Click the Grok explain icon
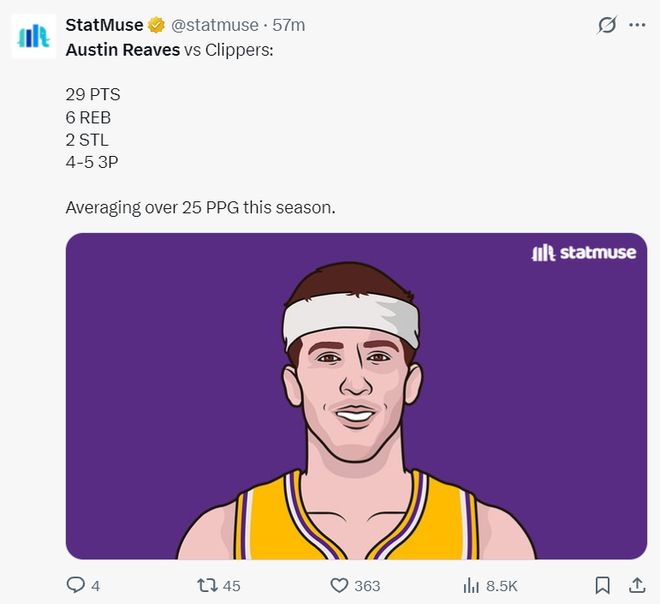Screen dimensions: 660x604 (606, 25)
